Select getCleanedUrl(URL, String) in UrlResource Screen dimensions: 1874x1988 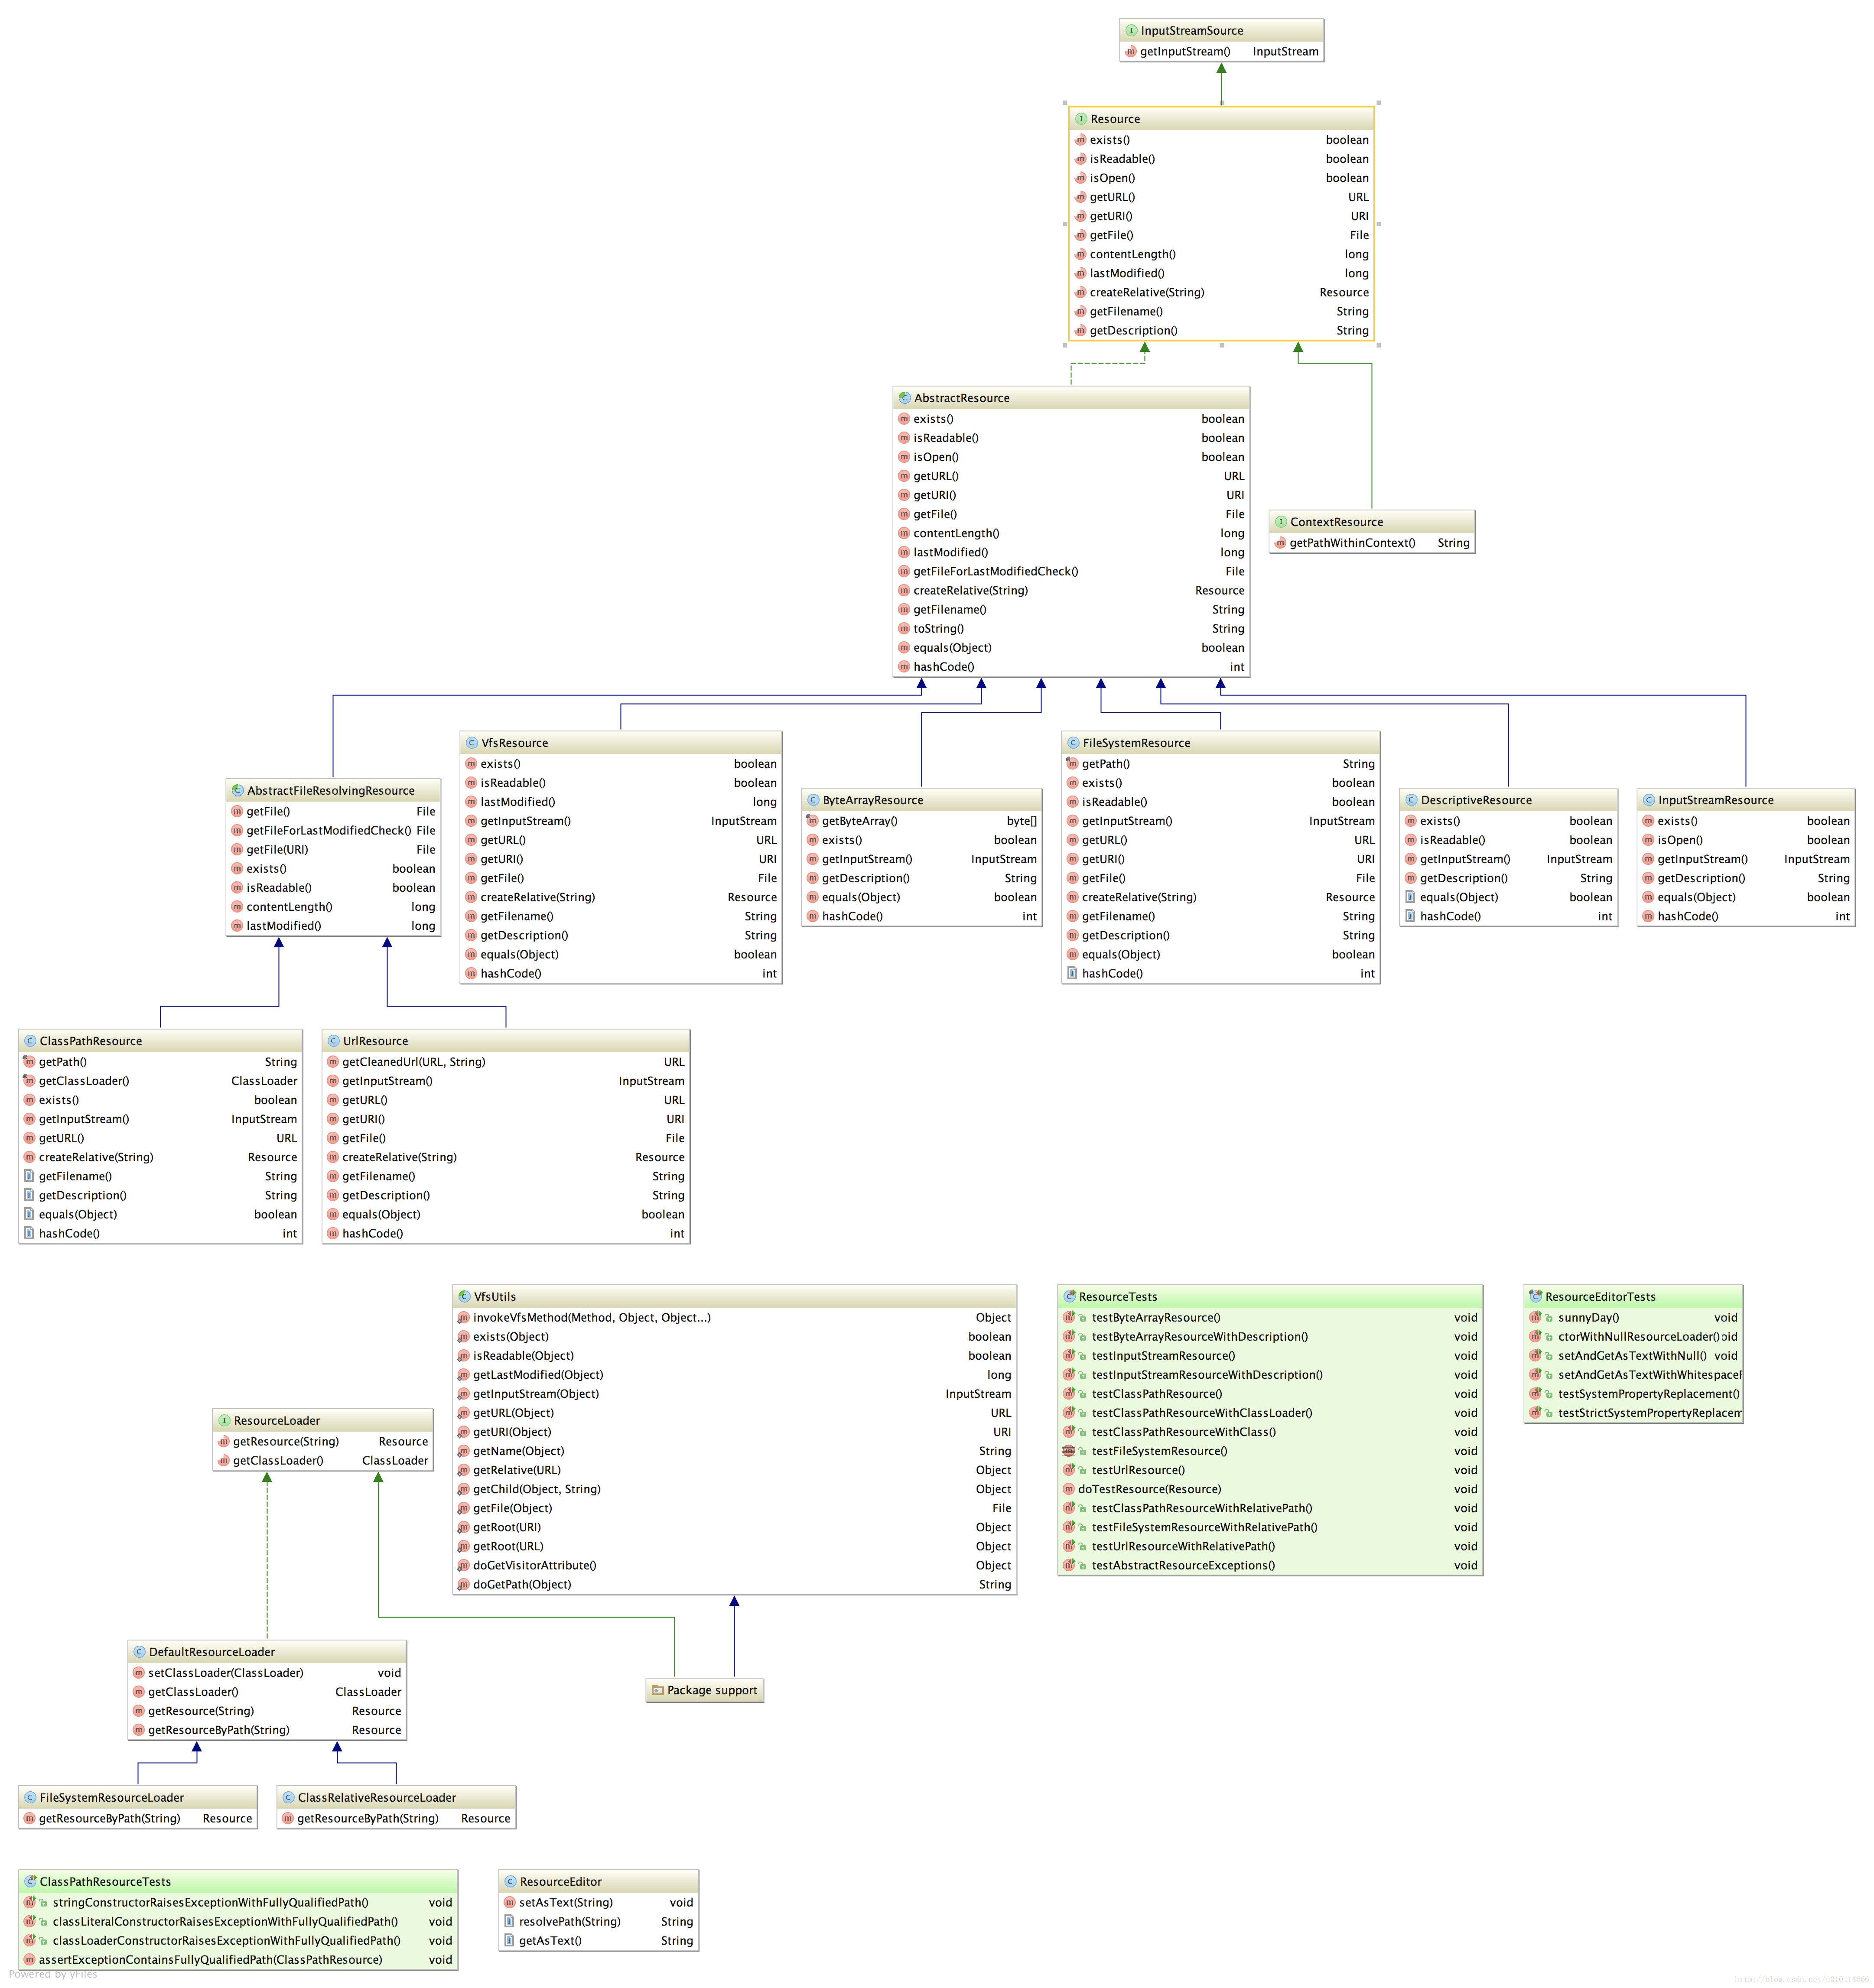[413, 1062]
